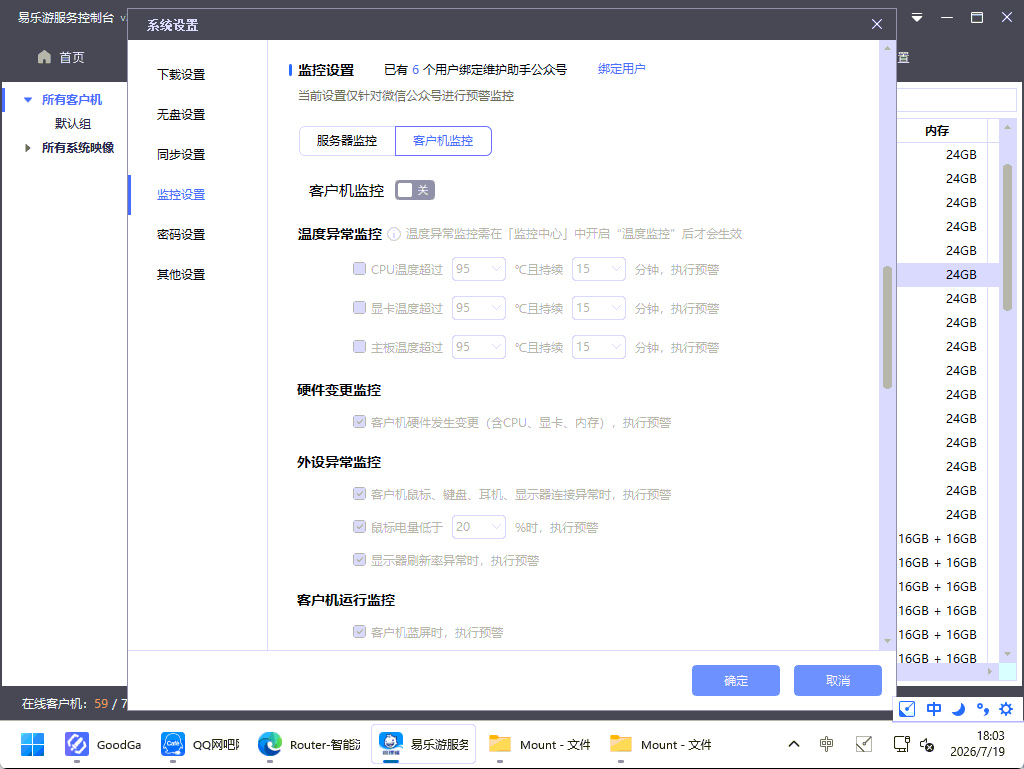Image resolution: width=1024 pixels, height=769 pixels.
Task: Open 无盘设置 in settings sidebar
Action: click(181, 115)
